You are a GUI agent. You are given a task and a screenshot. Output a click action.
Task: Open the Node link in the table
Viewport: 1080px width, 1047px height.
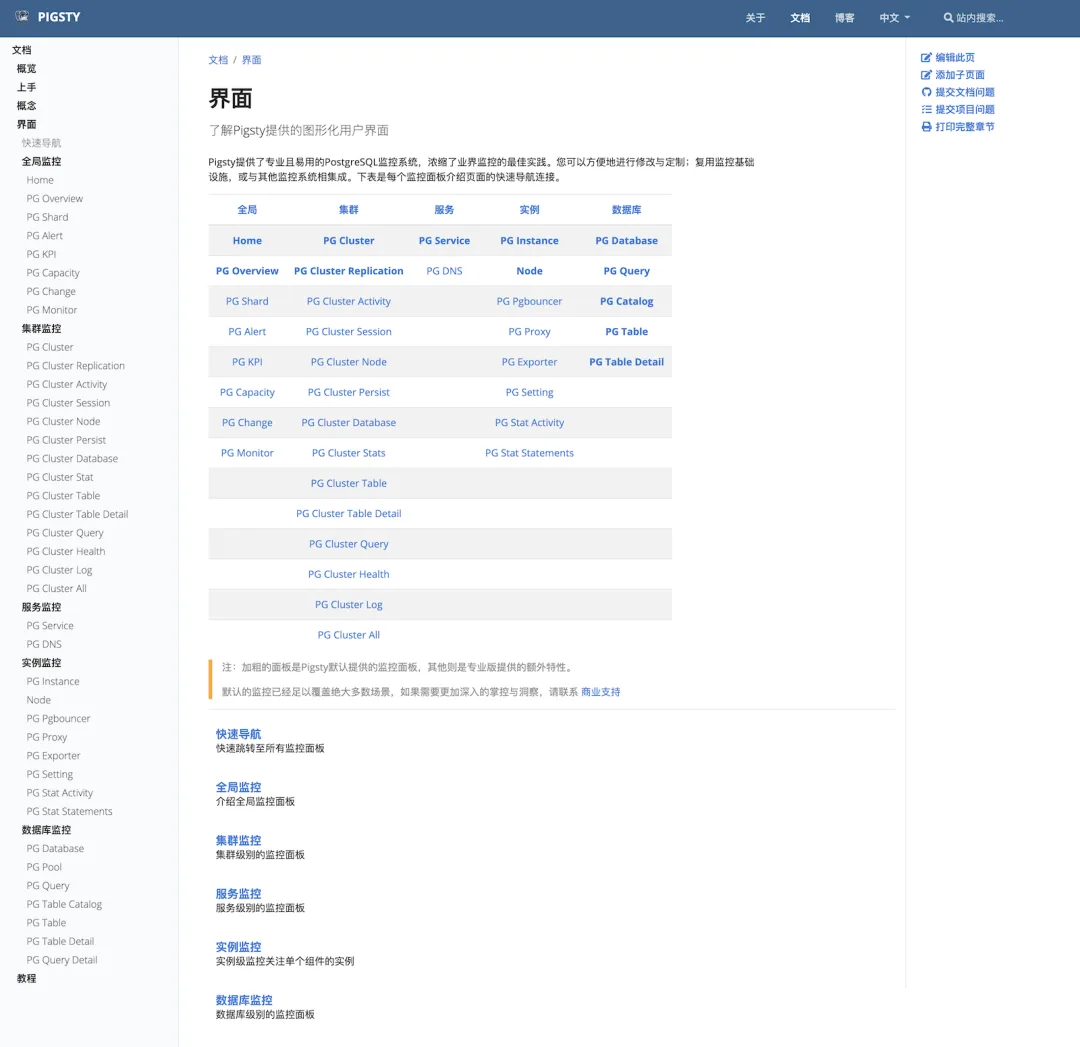click(x=530, y=271)
